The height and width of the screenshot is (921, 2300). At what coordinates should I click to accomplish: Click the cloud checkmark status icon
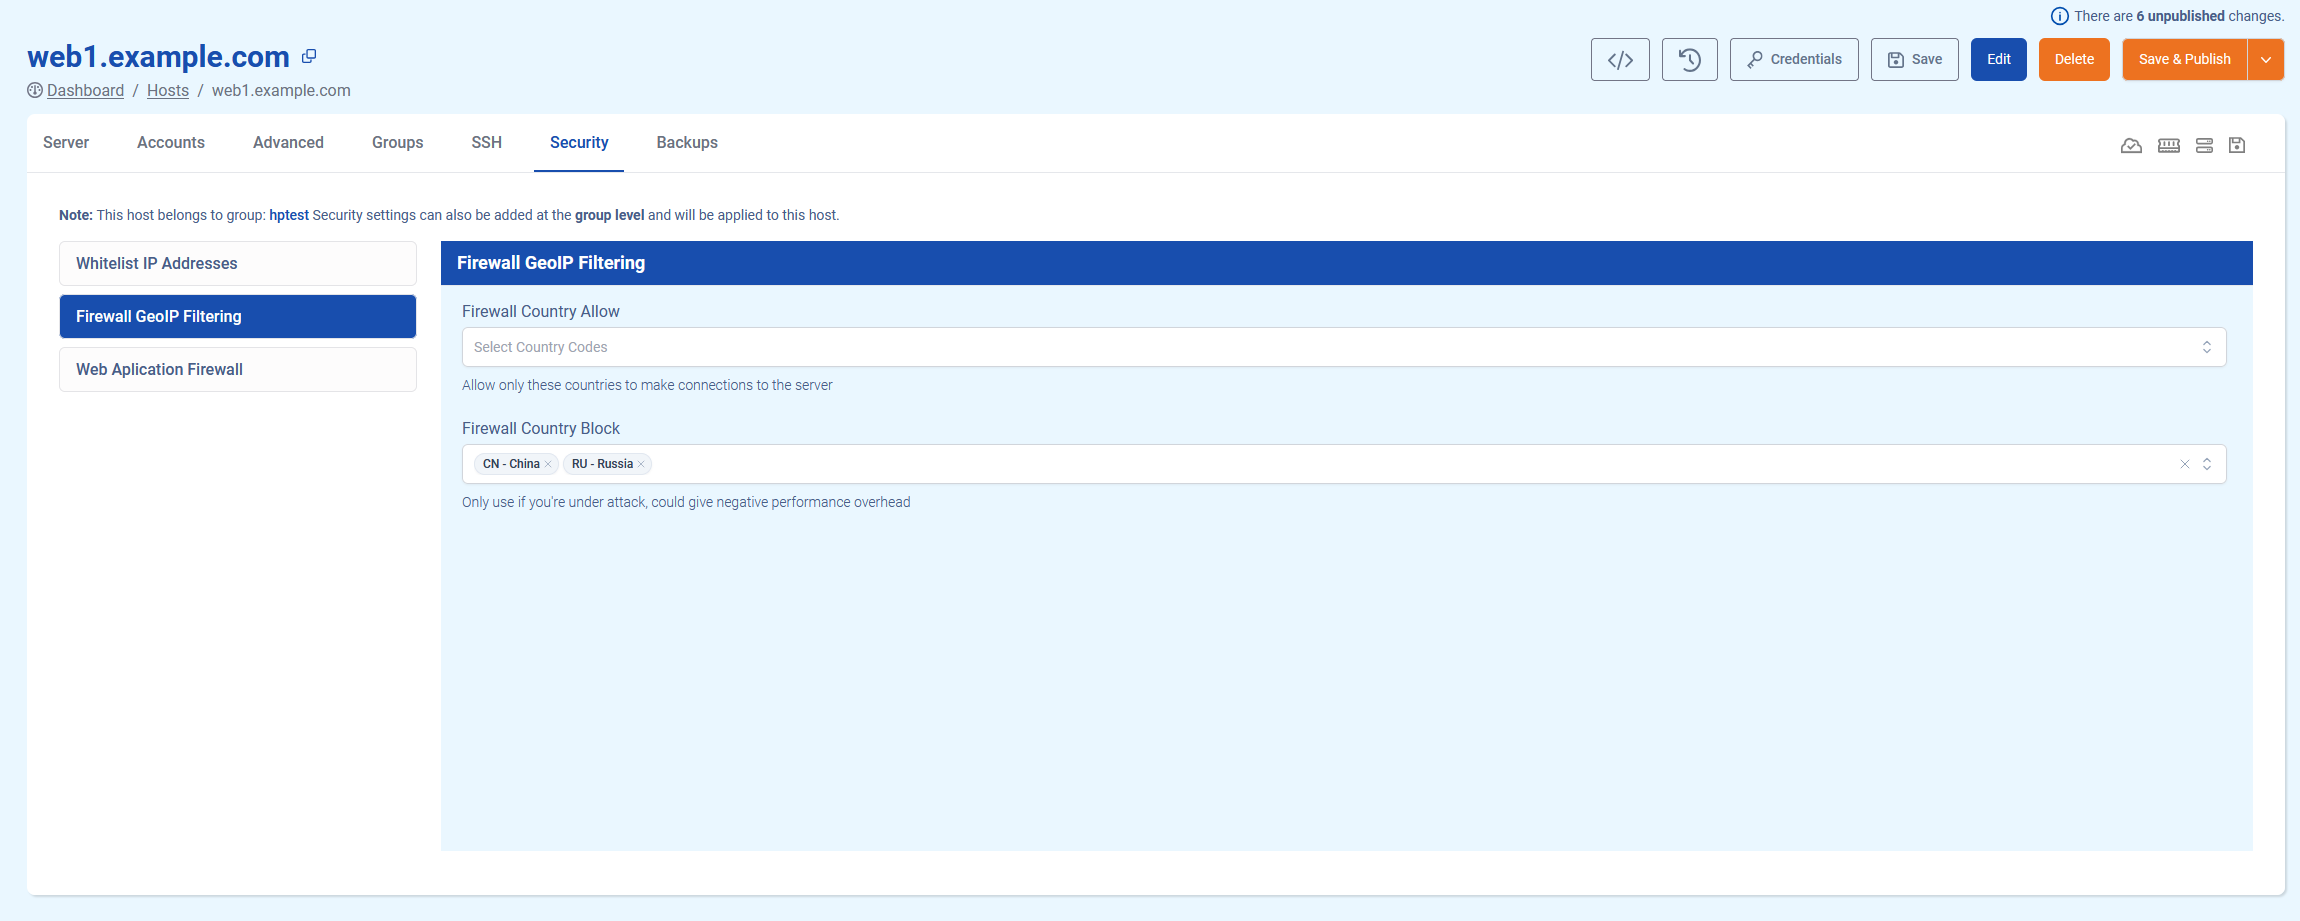(2131, 146)
